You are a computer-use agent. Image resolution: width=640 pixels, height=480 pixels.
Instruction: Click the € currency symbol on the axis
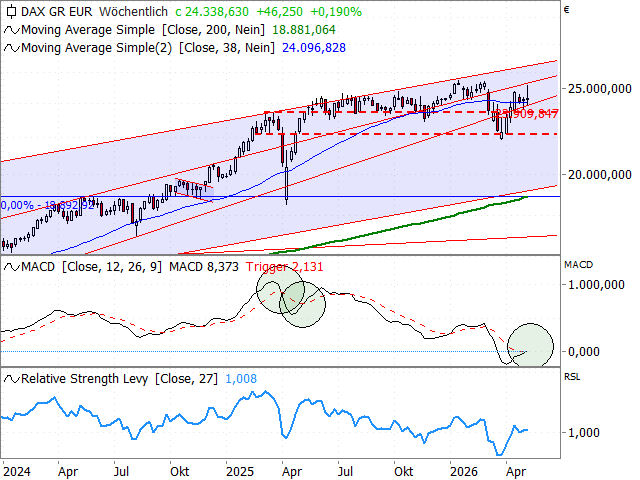pos(566,10)
